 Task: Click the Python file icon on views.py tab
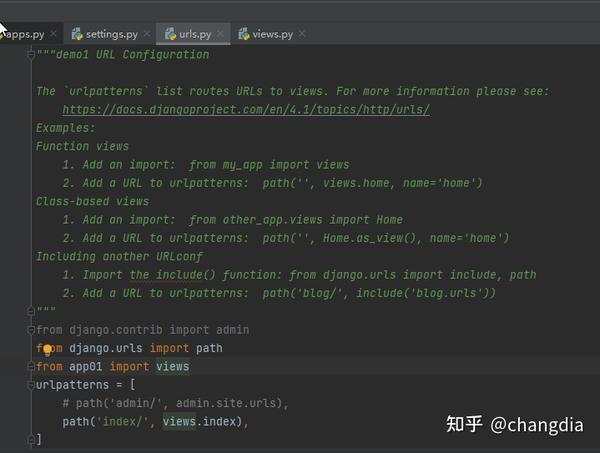pyautogui.click(x=244, y=34)
